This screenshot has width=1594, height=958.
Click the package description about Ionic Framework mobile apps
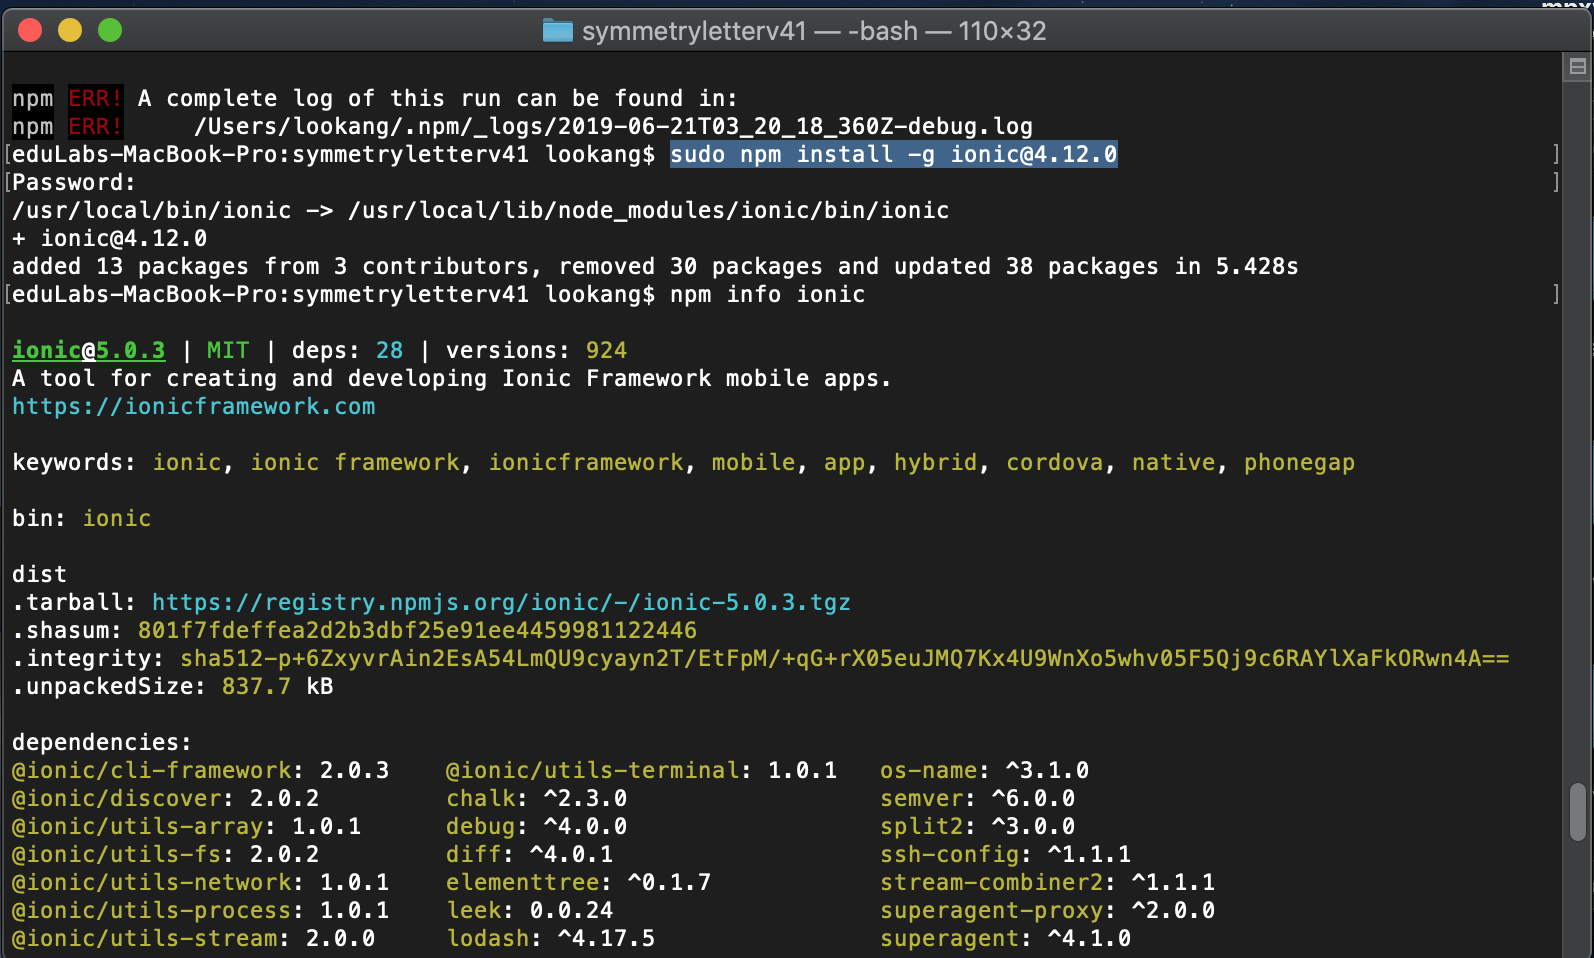pyautogui.click(x=452, y=379)
